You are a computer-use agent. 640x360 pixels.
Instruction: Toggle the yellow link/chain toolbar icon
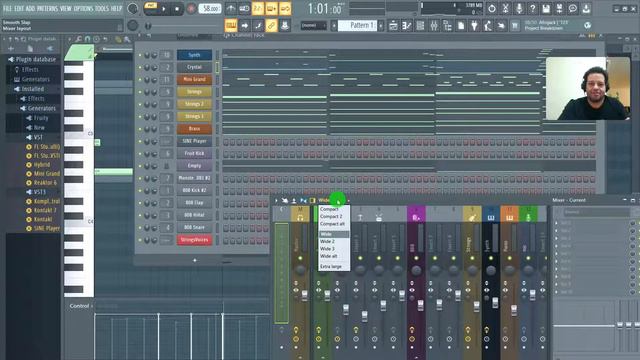coord(271,25)
